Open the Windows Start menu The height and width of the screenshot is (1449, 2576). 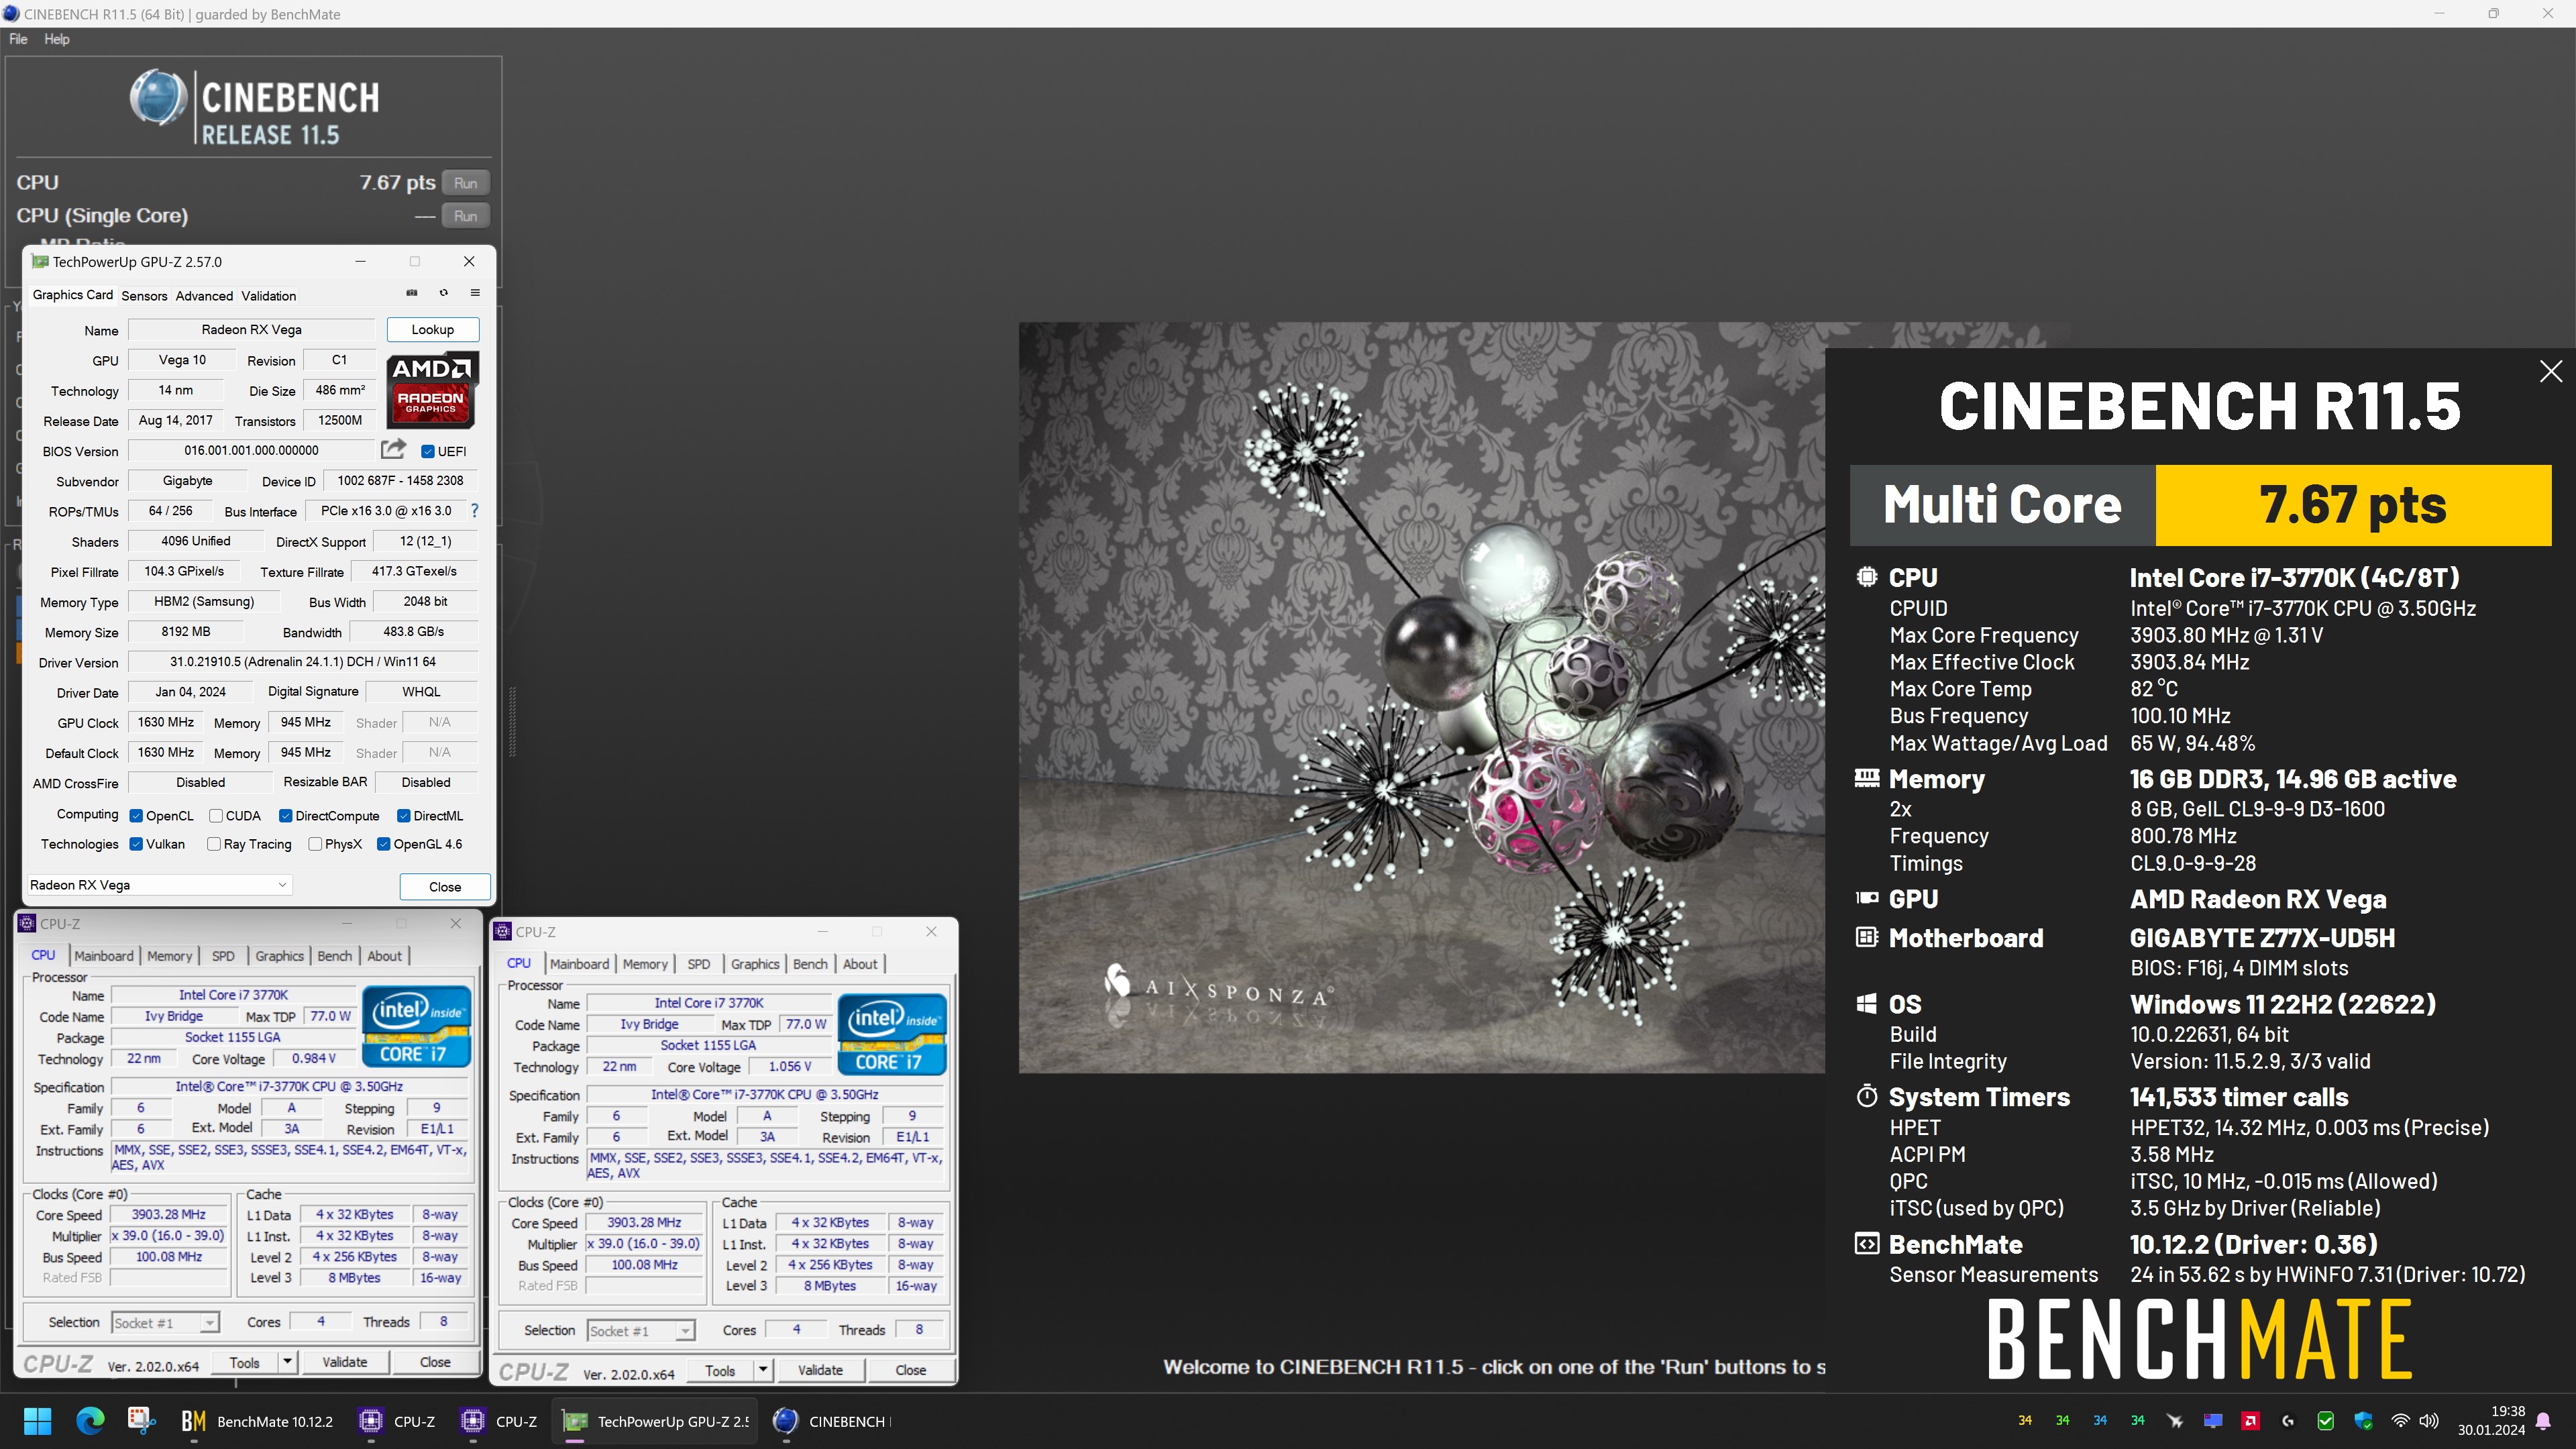tap(37, 1420)
